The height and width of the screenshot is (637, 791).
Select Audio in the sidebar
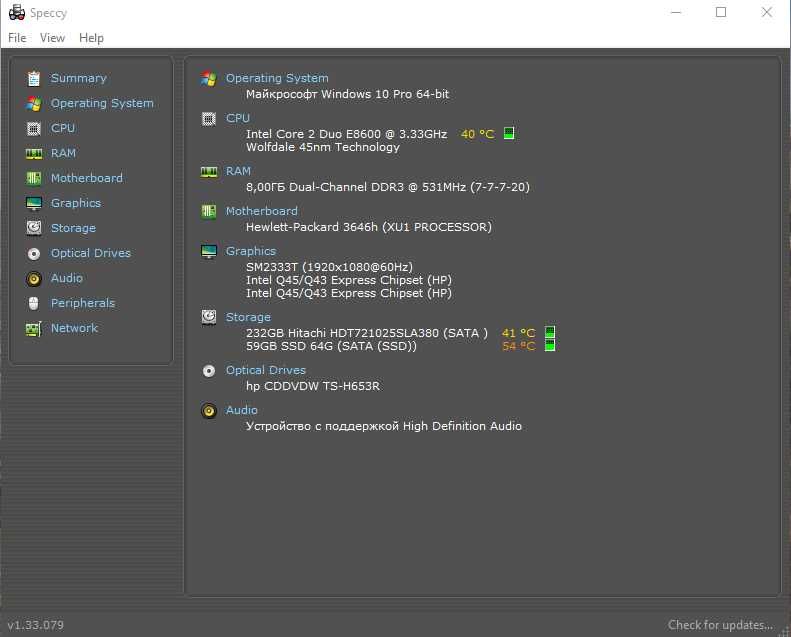tap(67, 278)
